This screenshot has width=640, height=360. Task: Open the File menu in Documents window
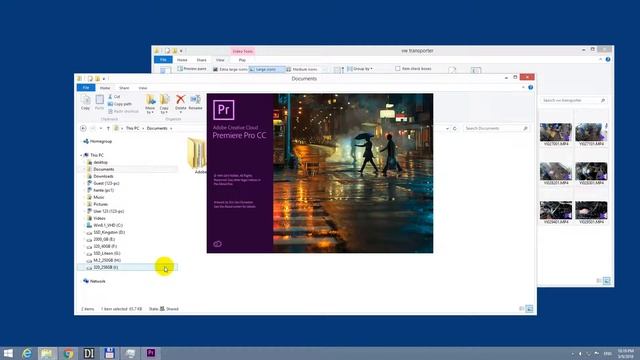[86, 88]
